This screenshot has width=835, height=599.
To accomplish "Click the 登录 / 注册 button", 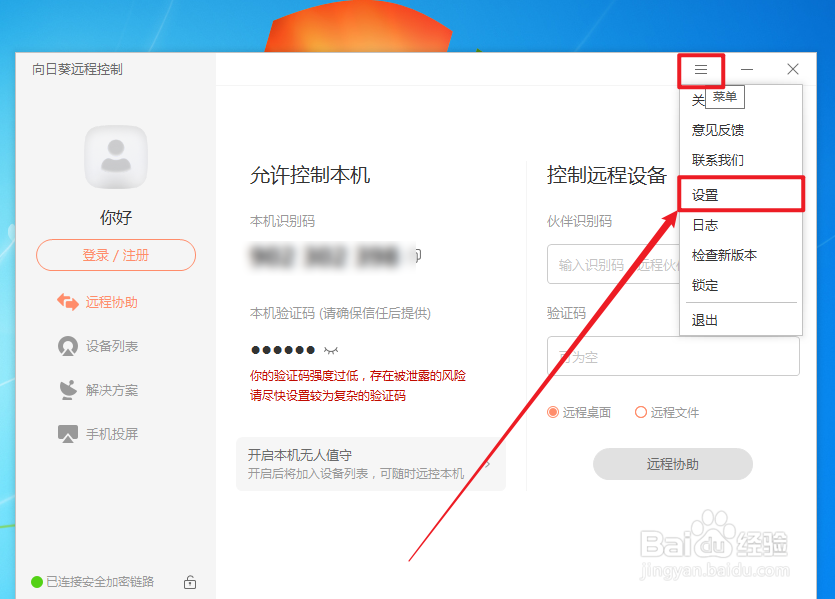I will pyautogui.click(x=116, y=255).
